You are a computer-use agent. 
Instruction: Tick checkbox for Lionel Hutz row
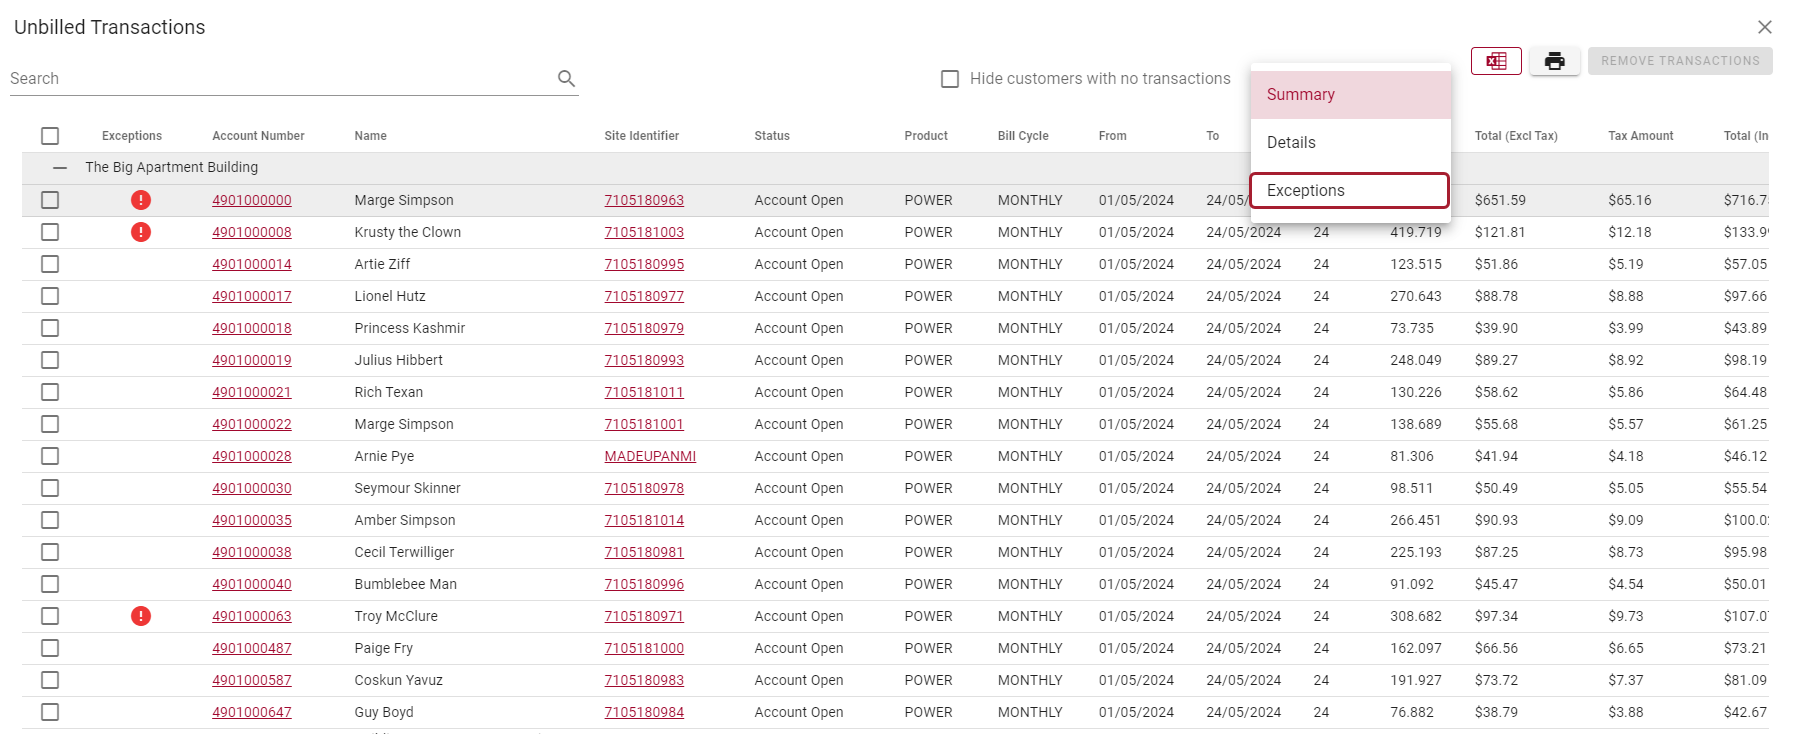tap(50, 296)
